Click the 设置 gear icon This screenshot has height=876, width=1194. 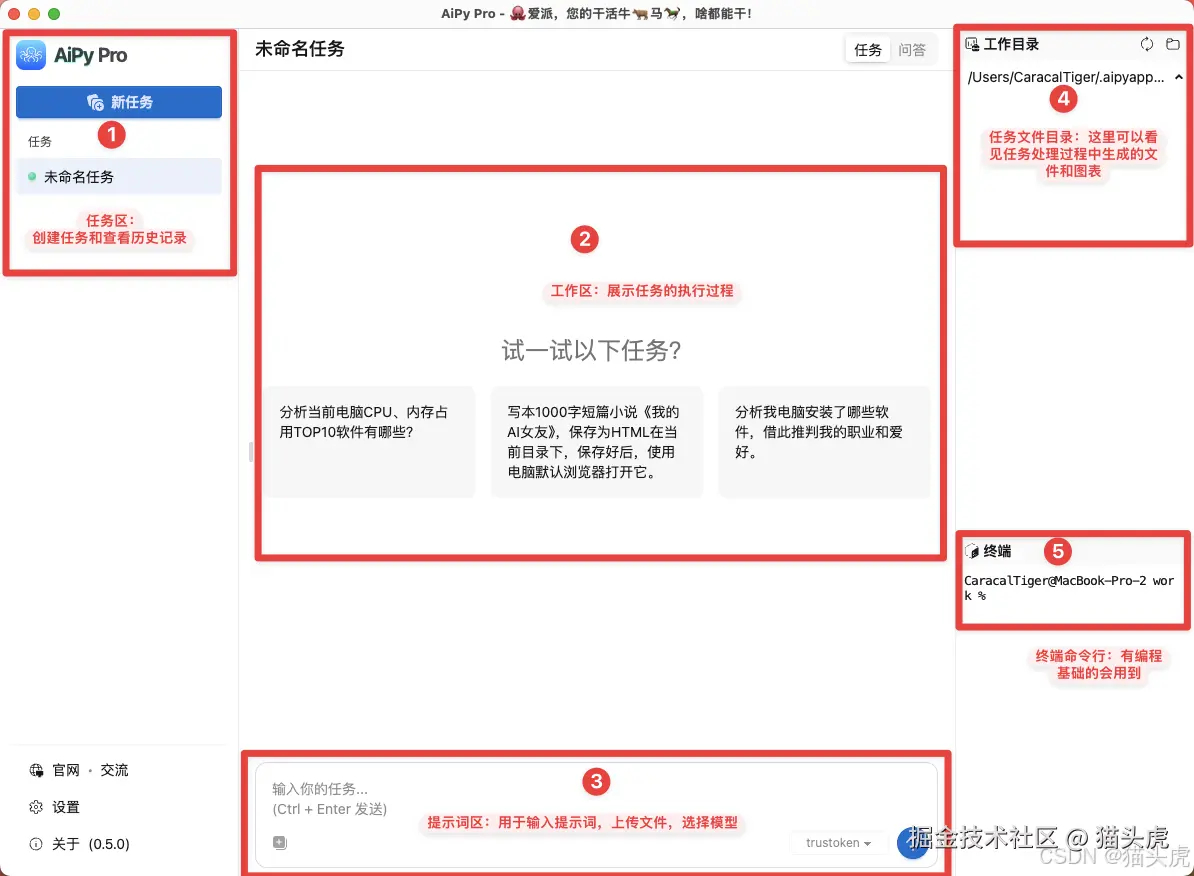(x=36, y=807)
